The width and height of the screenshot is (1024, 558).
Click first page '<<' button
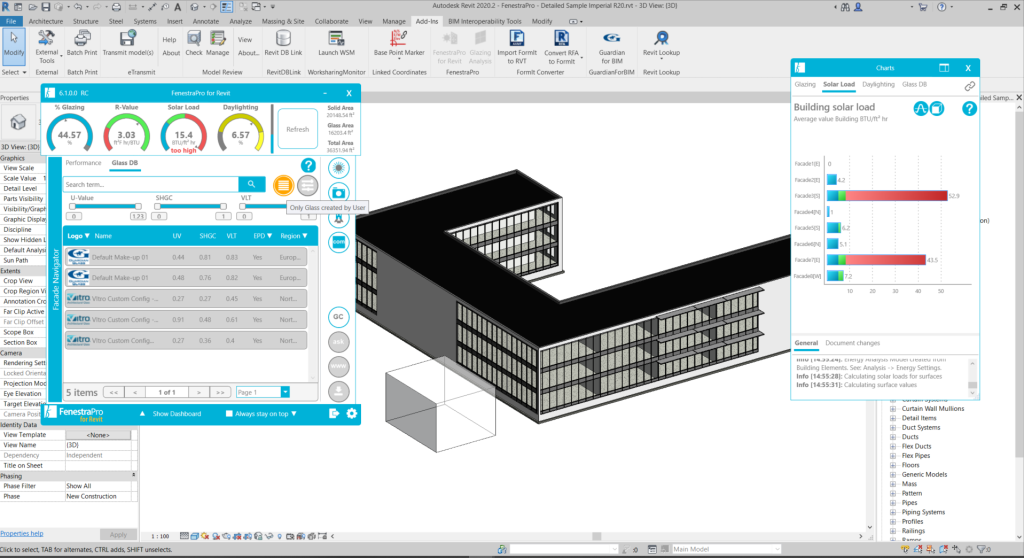(114, 393)
